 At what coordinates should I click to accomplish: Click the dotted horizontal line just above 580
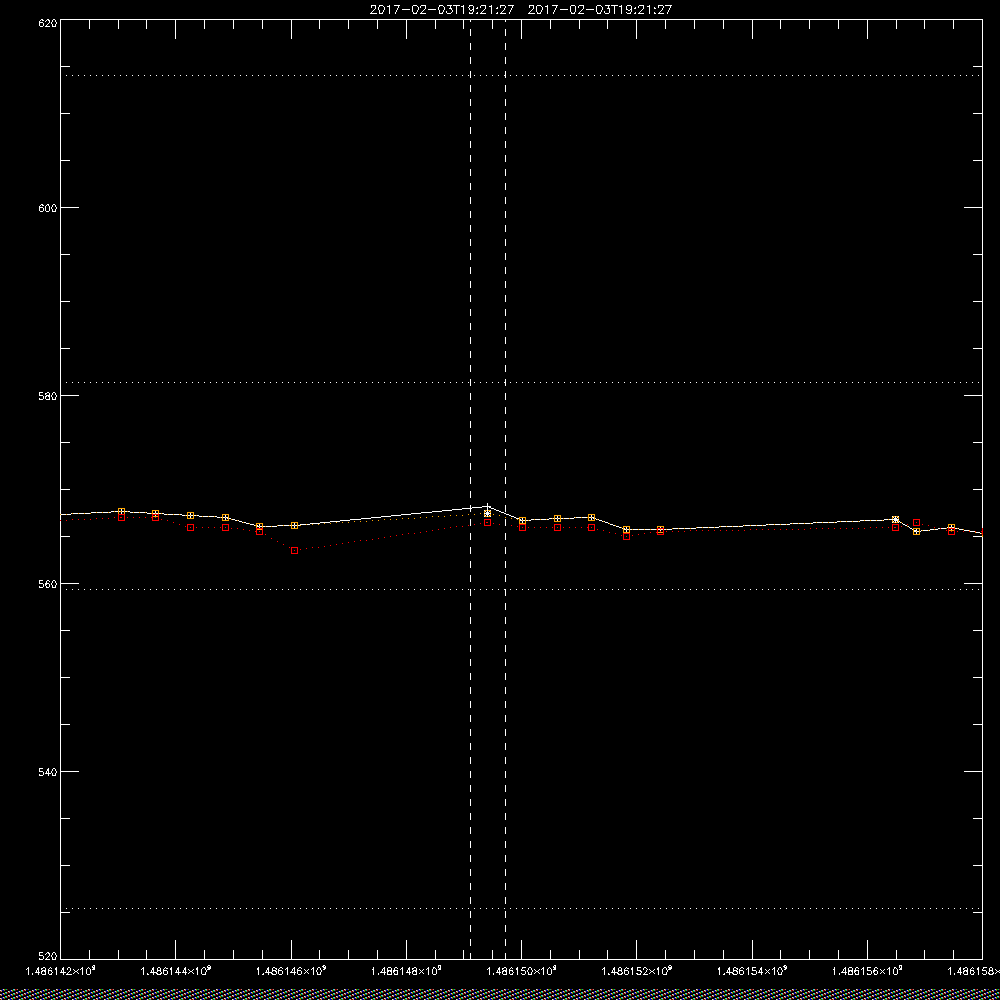pos(521,383)
